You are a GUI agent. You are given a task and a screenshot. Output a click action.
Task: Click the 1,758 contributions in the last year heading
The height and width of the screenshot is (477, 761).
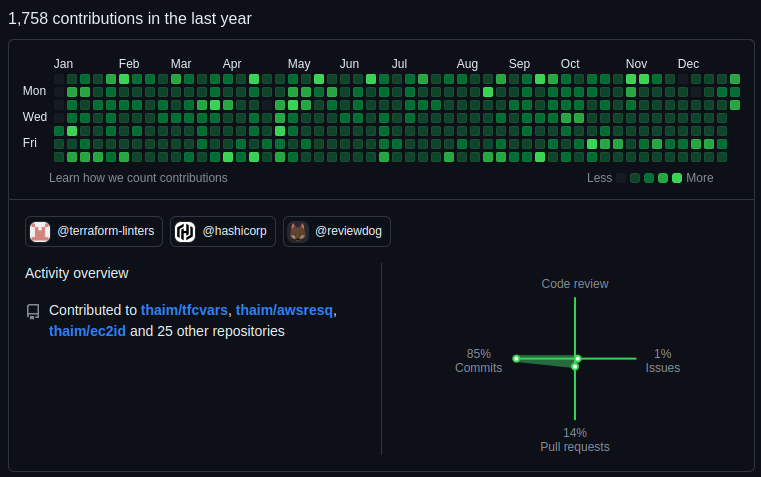130,18
